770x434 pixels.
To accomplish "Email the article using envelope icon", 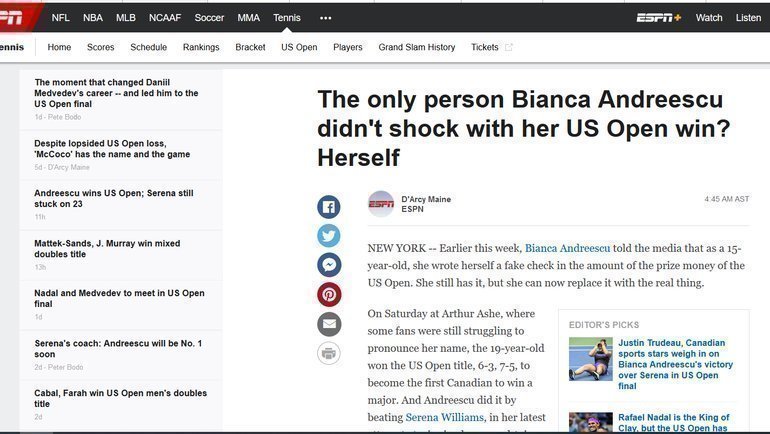I will 329,324.
